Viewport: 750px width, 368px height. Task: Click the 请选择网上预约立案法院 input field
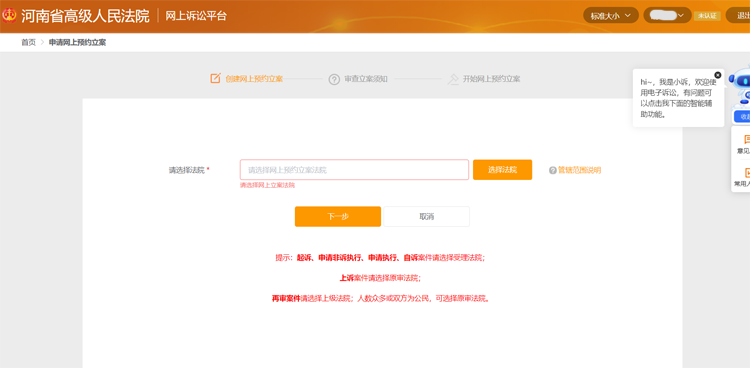tap(354, 170)
